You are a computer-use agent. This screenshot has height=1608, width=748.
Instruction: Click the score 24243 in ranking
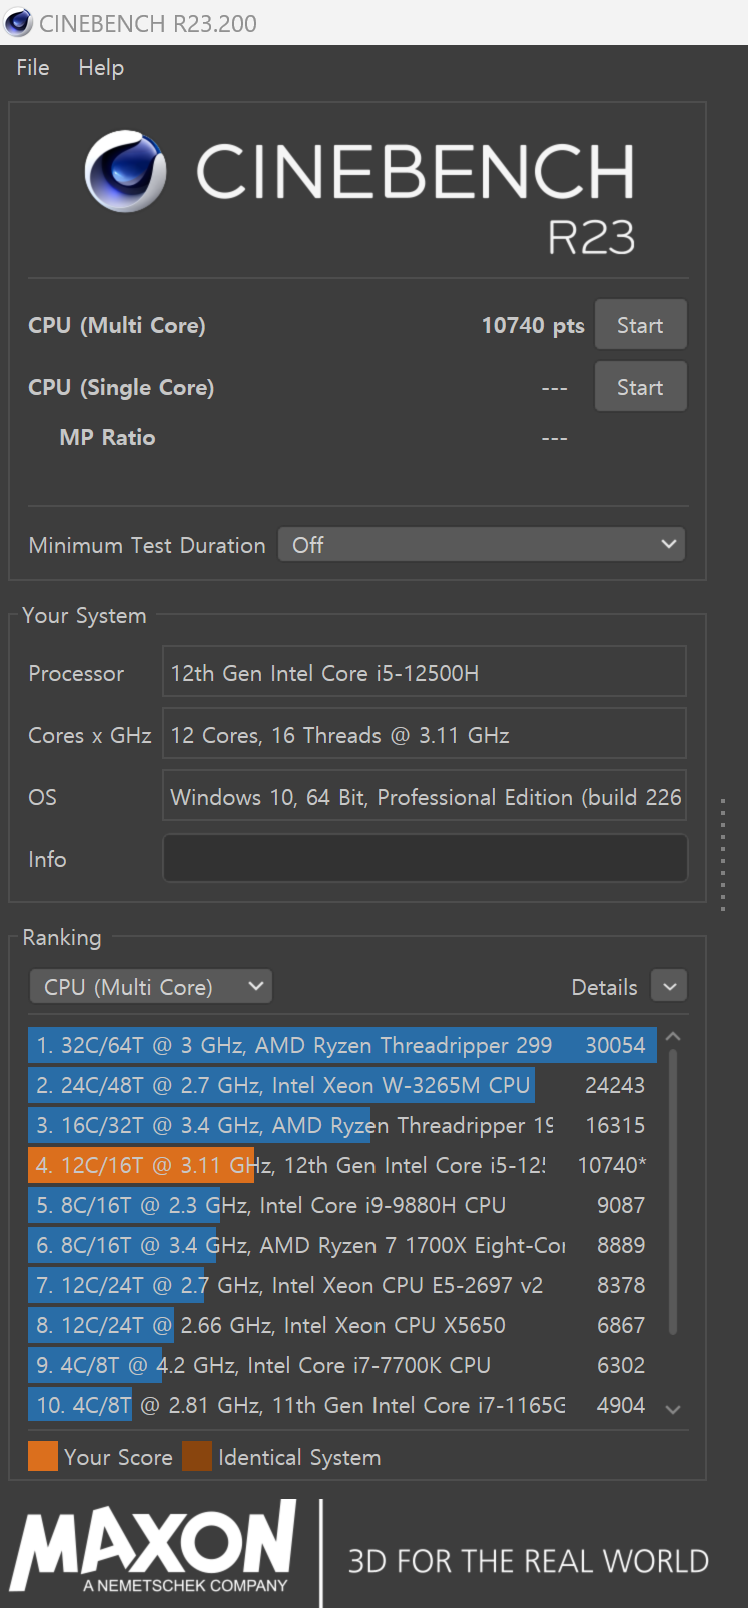point(615,1085)
